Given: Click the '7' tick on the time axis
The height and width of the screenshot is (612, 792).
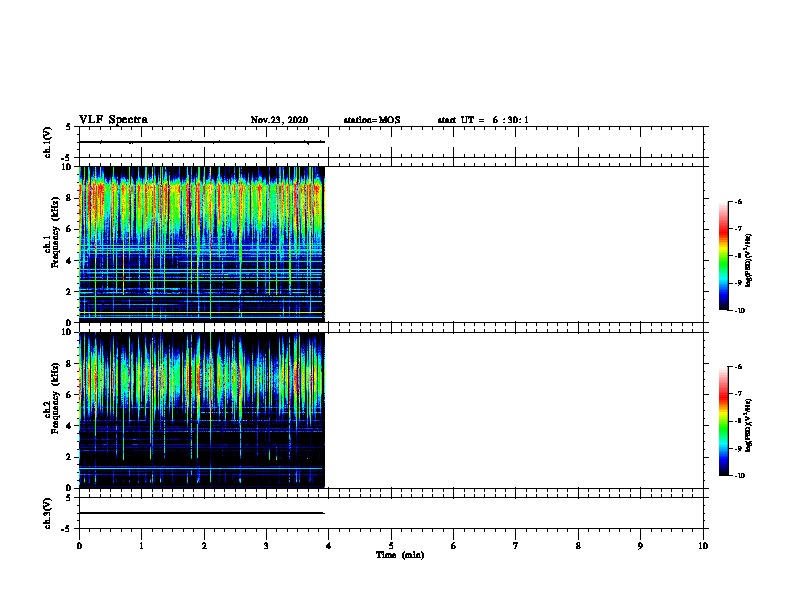Looking at the screenshot, I should (516, 546).
